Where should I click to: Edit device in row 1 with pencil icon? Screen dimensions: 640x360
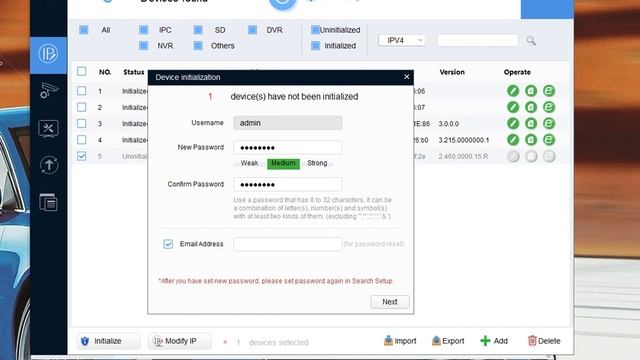point(513,91)
